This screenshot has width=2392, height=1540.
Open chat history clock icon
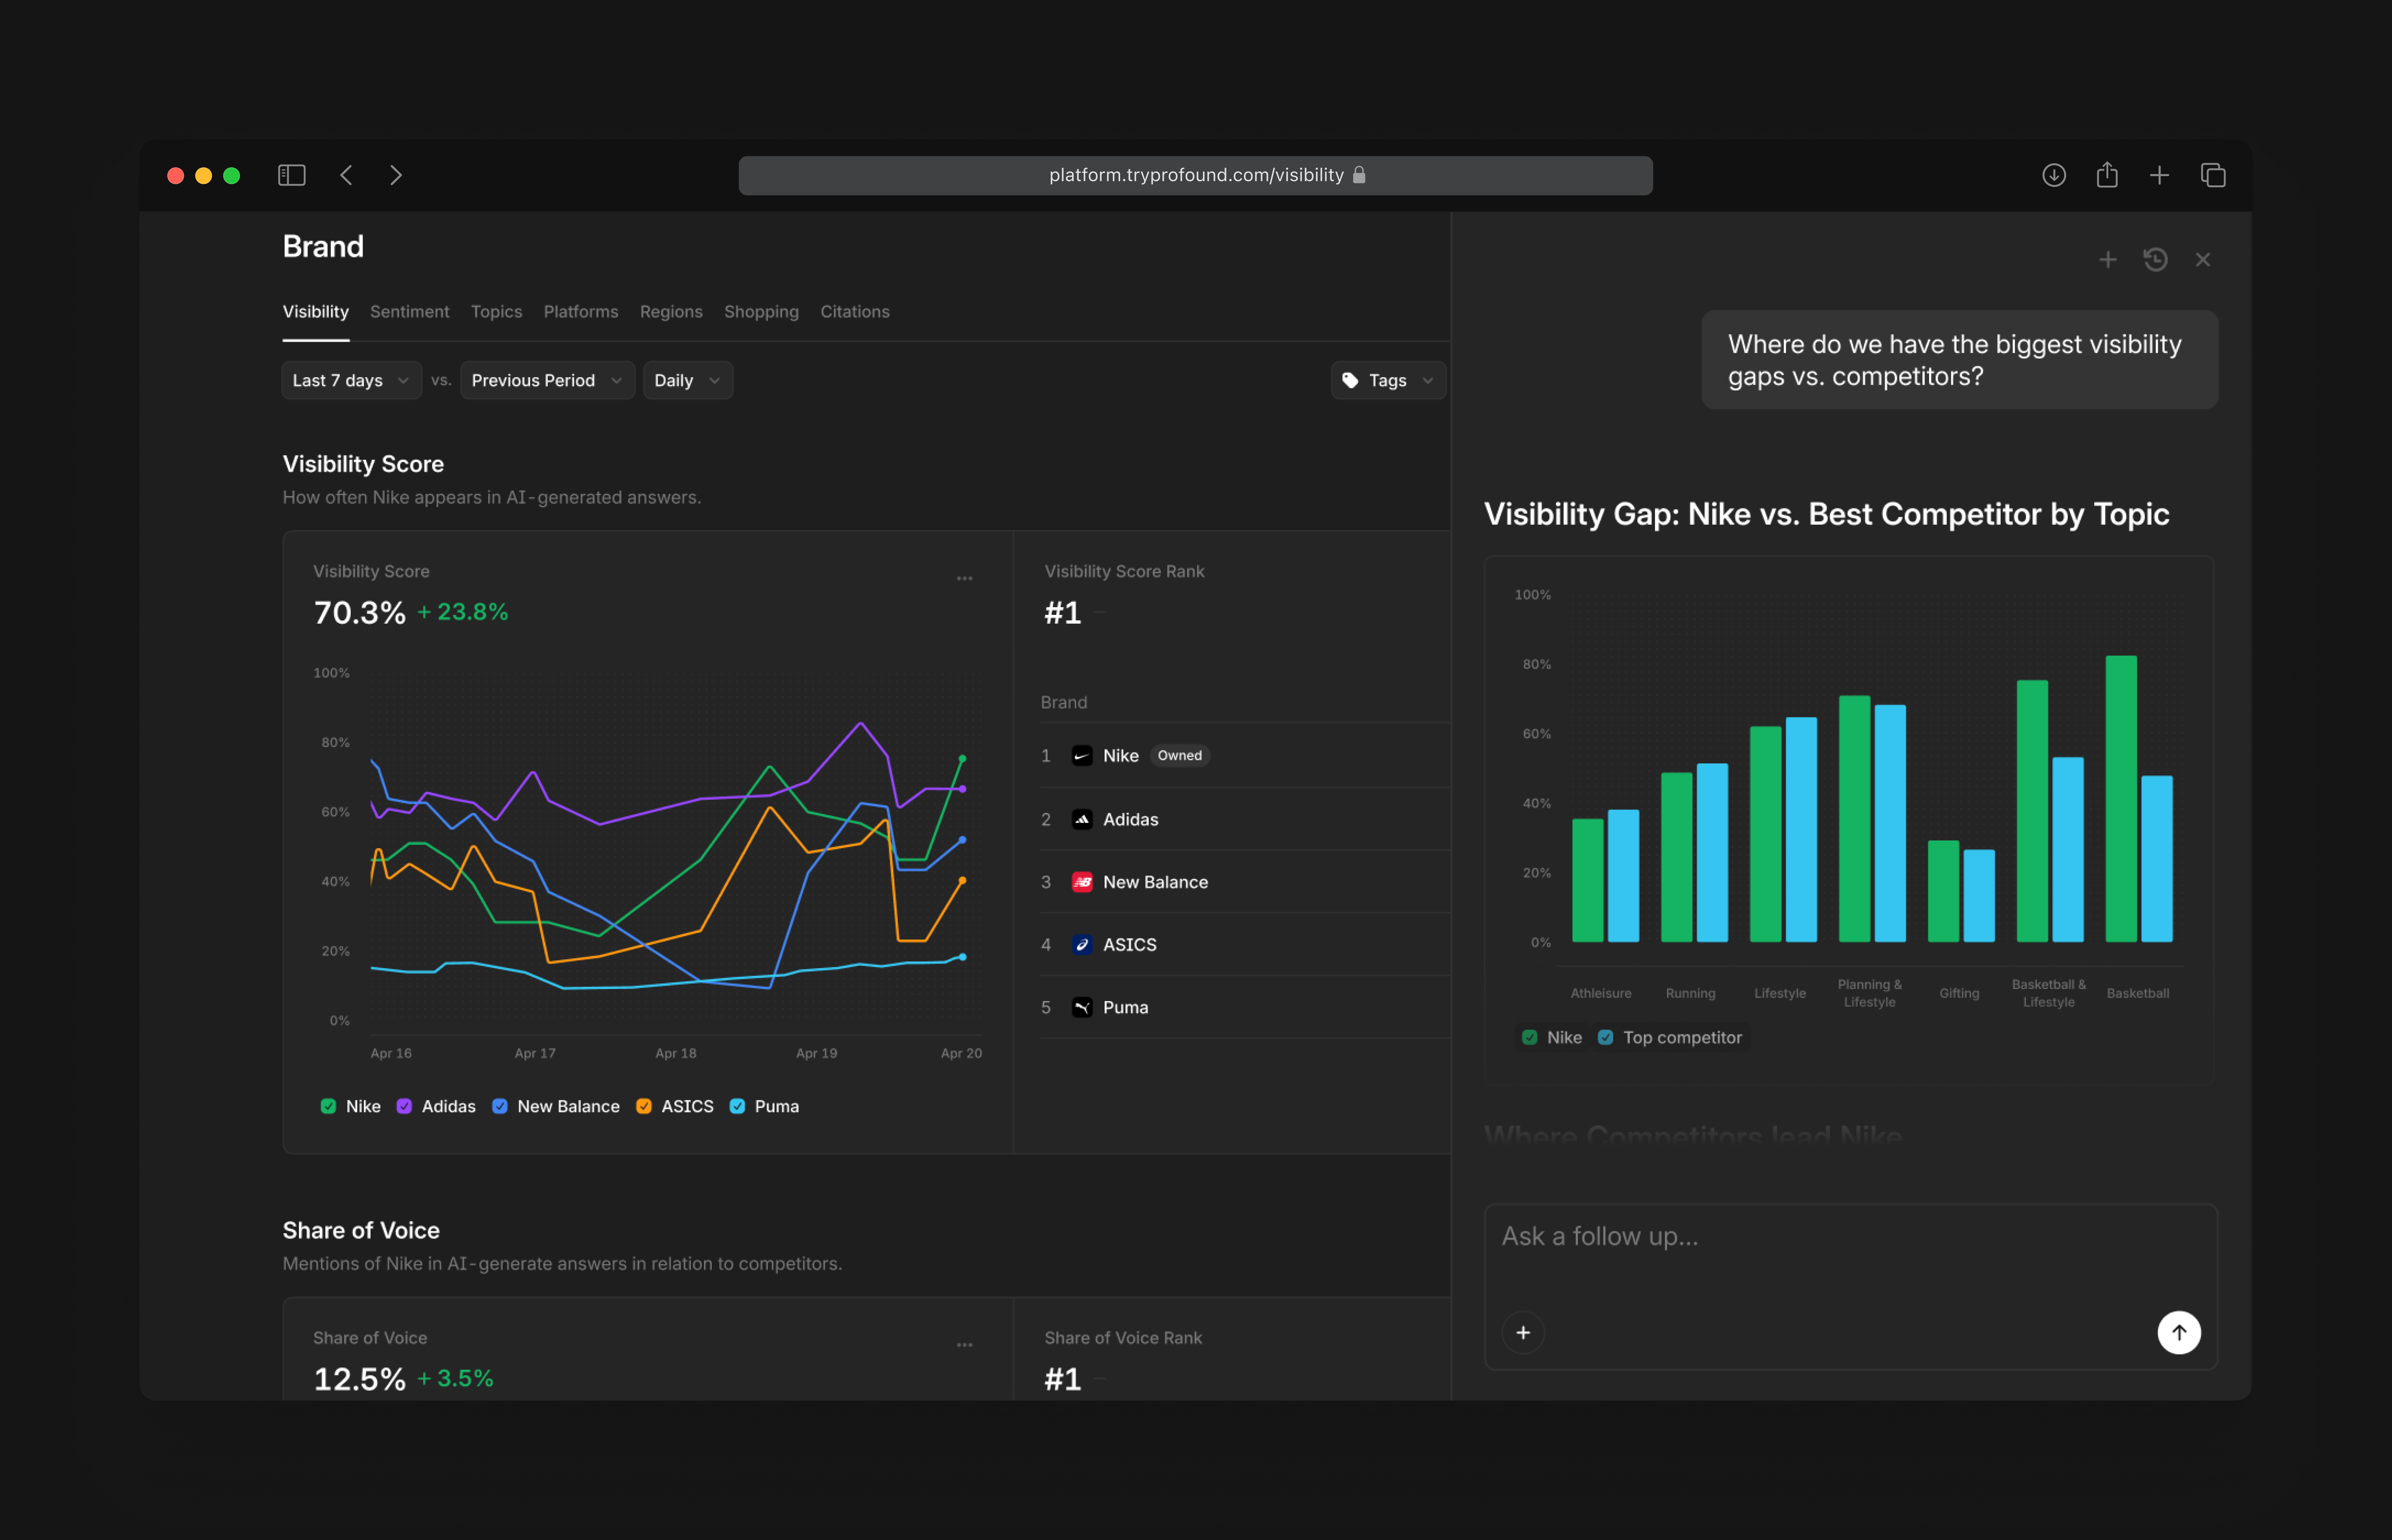click(2156, 260)
